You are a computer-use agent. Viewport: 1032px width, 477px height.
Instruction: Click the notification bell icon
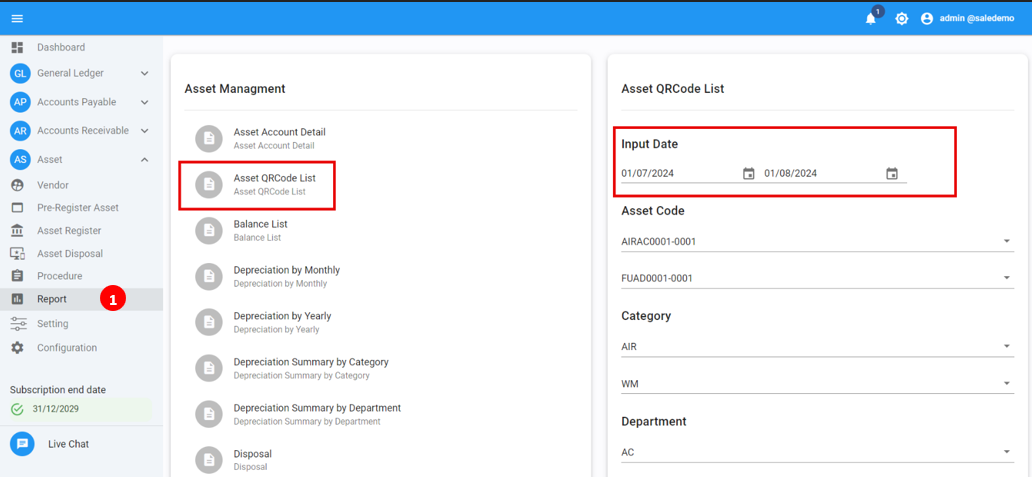[x=870, y=19]
